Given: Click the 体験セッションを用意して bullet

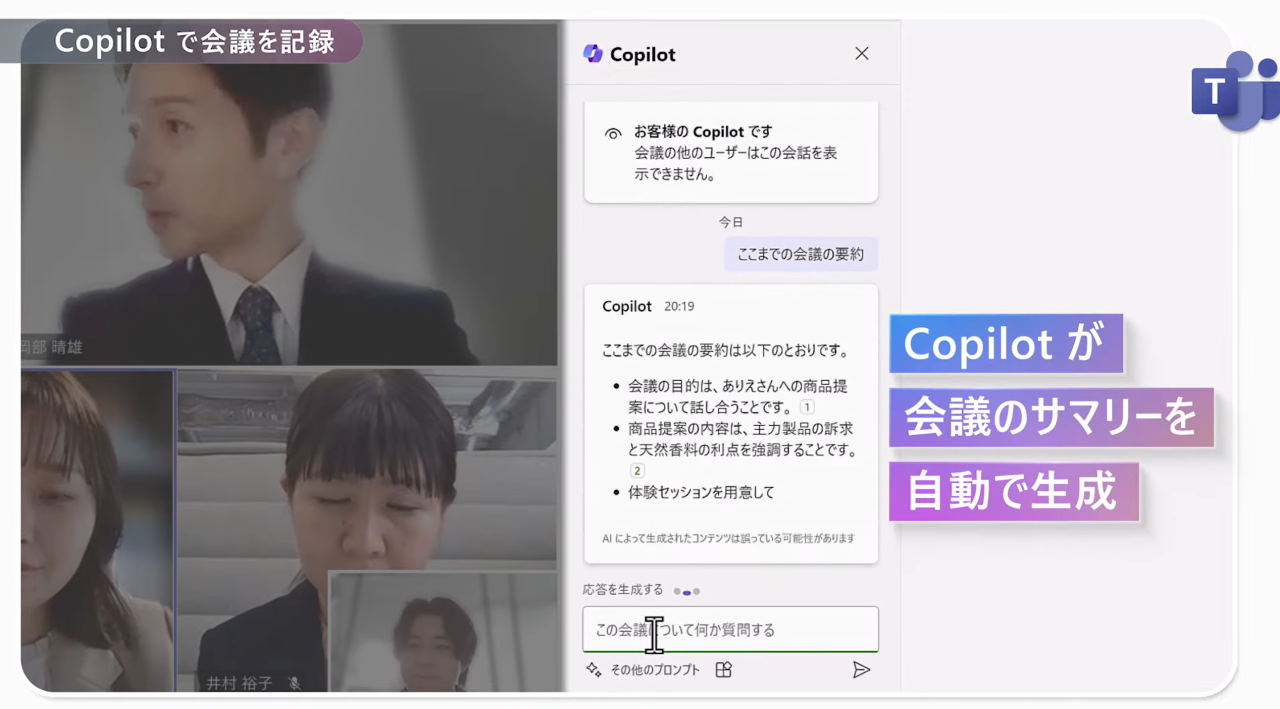Looking at the screenshot, I should coord(701,492).
